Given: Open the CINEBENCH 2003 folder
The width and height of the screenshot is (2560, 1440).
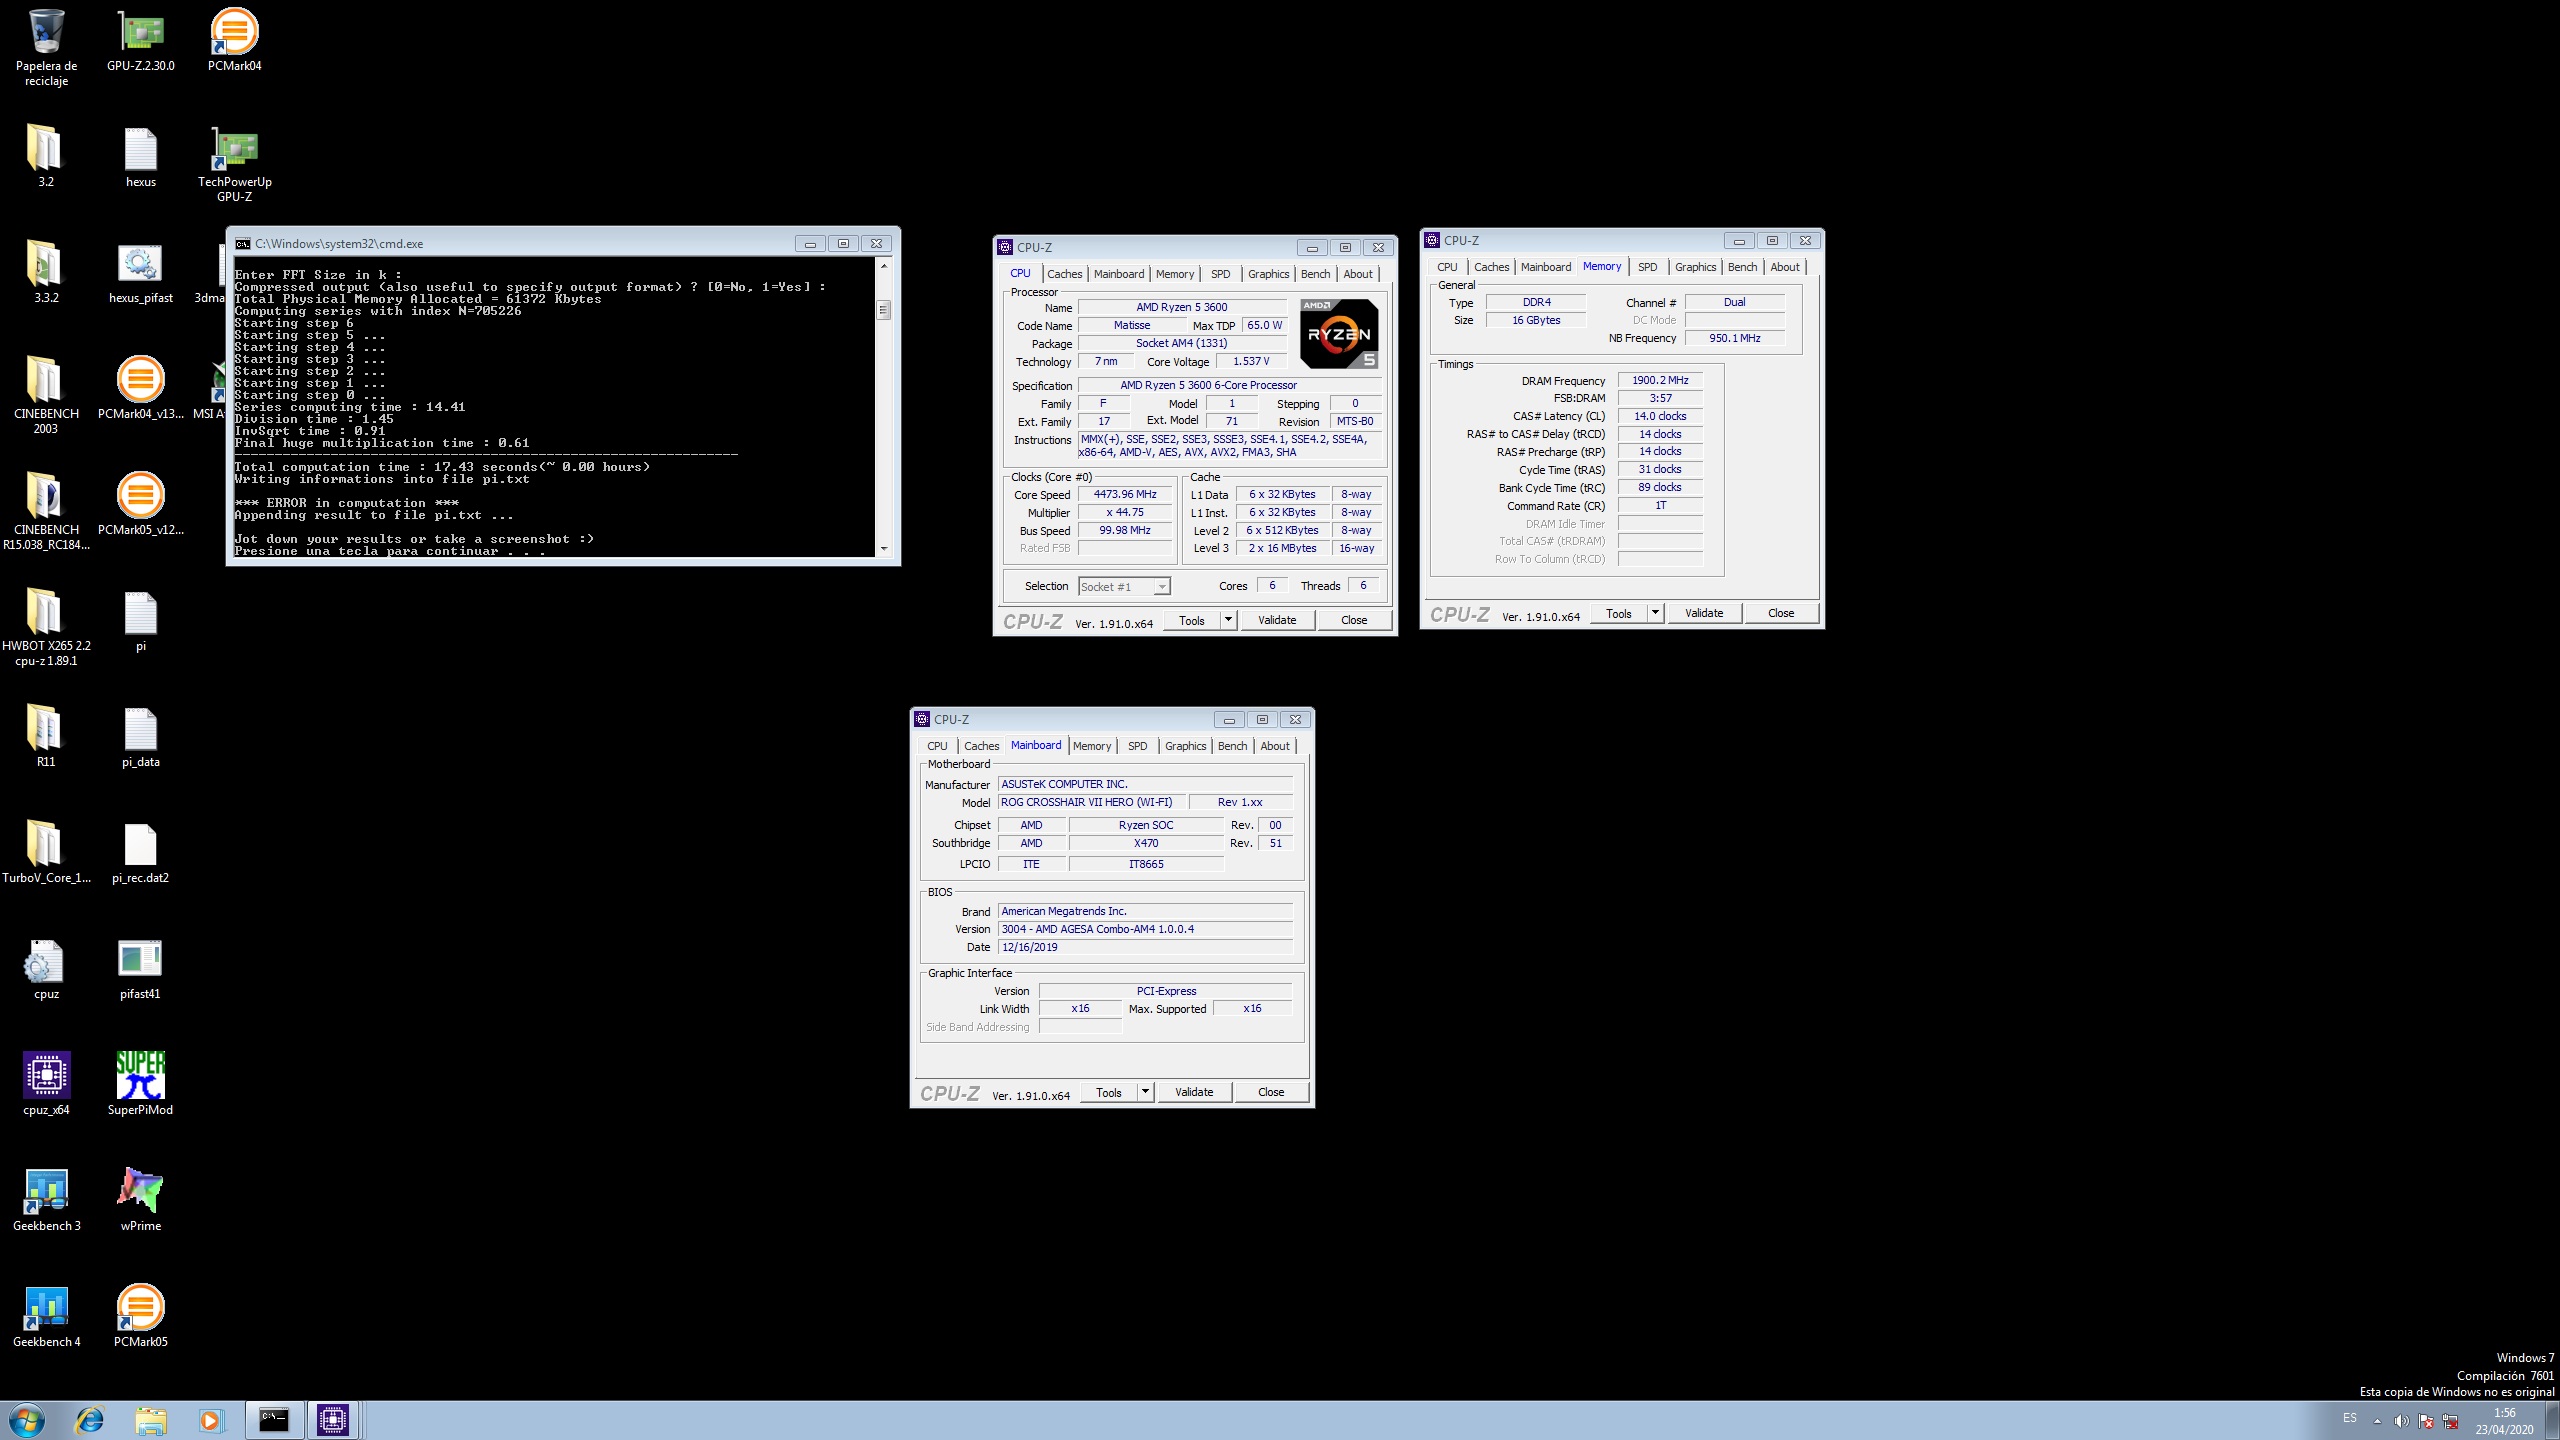Looking at the screenshot, I should [46, 395].
